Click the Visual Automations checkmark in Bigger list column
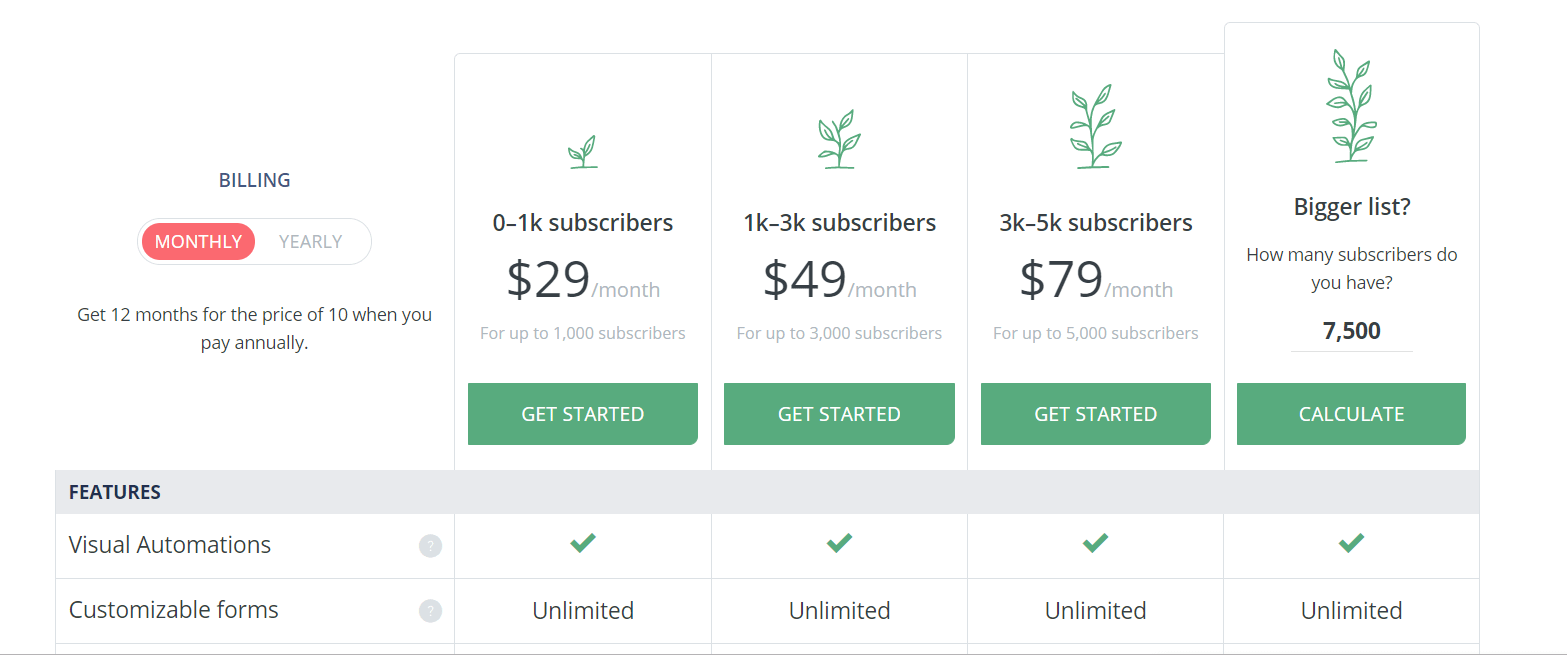Image resolution: width=1567 pixels, height=655 pixels. tap(1351, 543)
